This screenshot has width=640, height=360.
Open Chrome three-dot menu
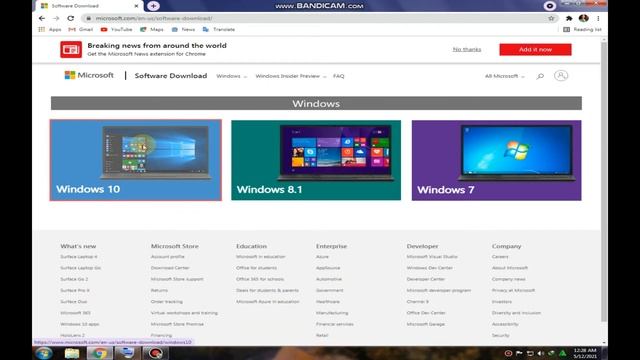click(598, 18)
